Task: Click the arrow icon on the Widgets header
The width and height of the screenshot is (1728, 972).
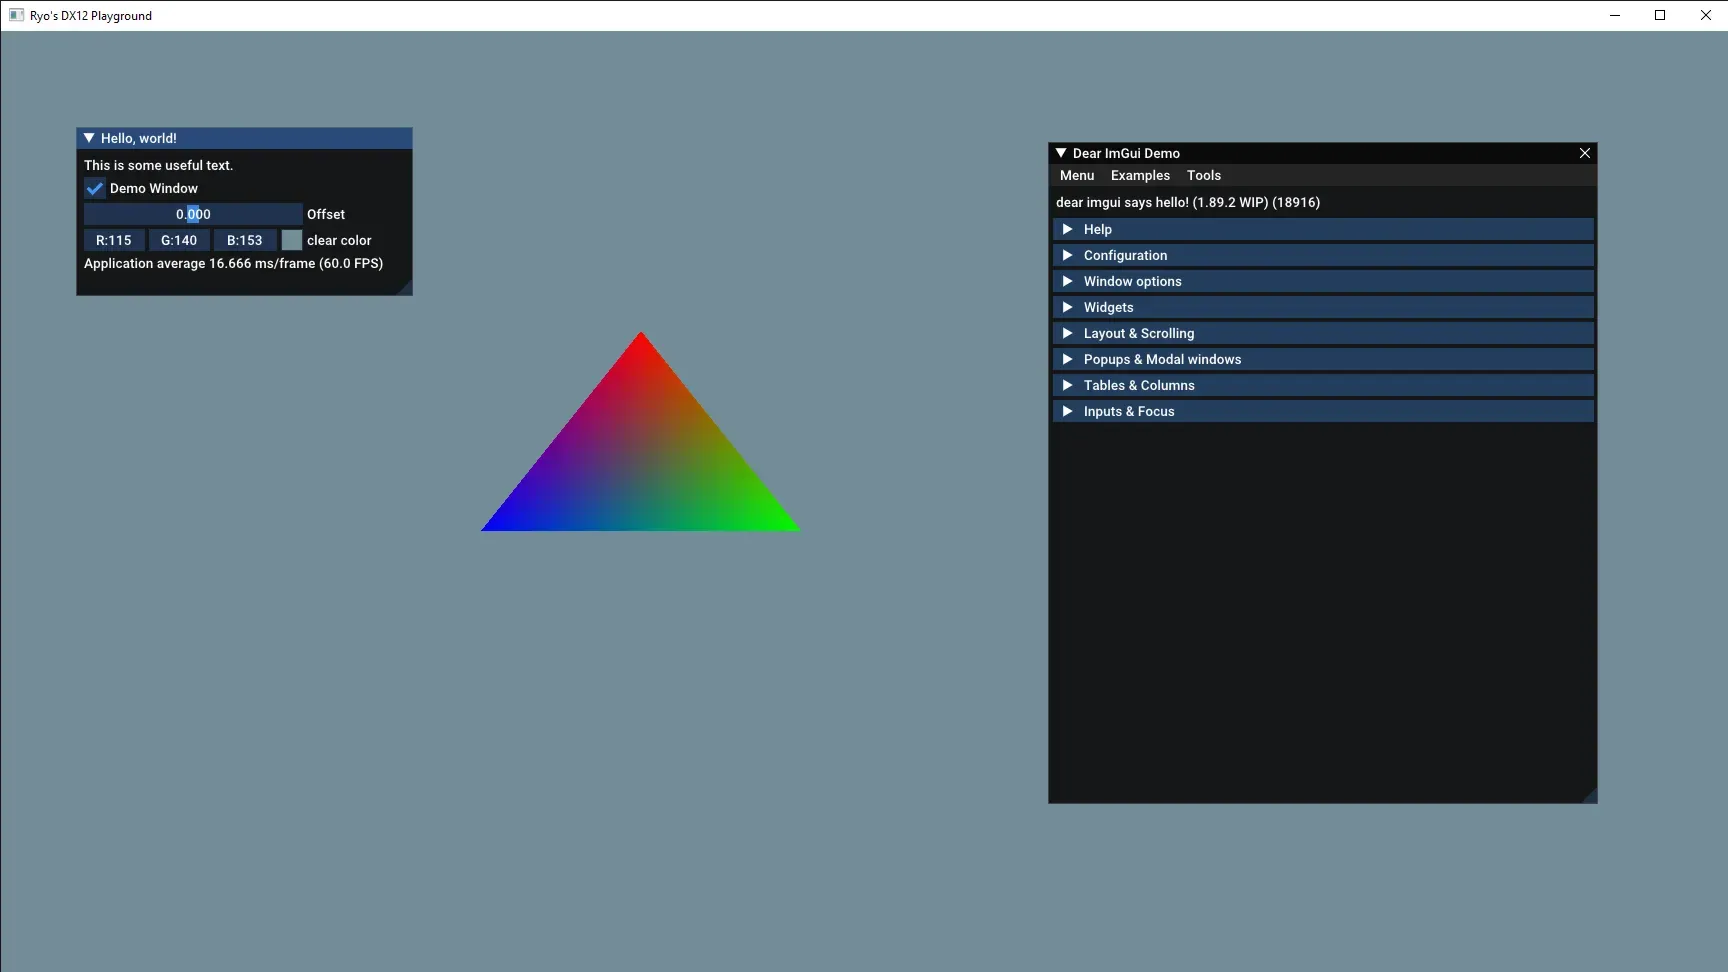Action: click(1068, 307)
